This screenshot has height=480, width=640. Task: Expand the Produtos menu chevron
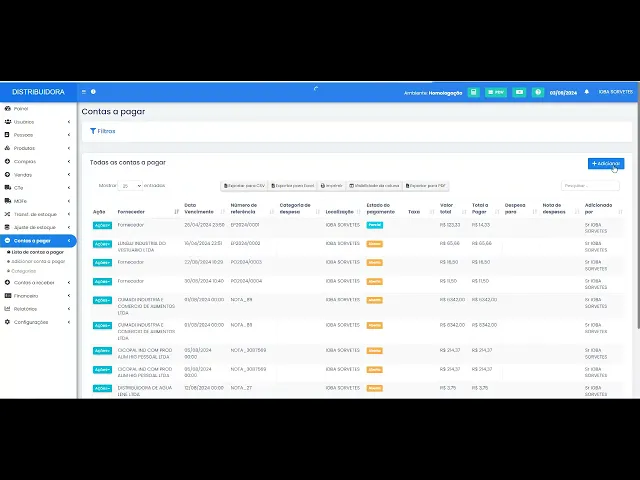pyautogui.click(x=69, y=148)
